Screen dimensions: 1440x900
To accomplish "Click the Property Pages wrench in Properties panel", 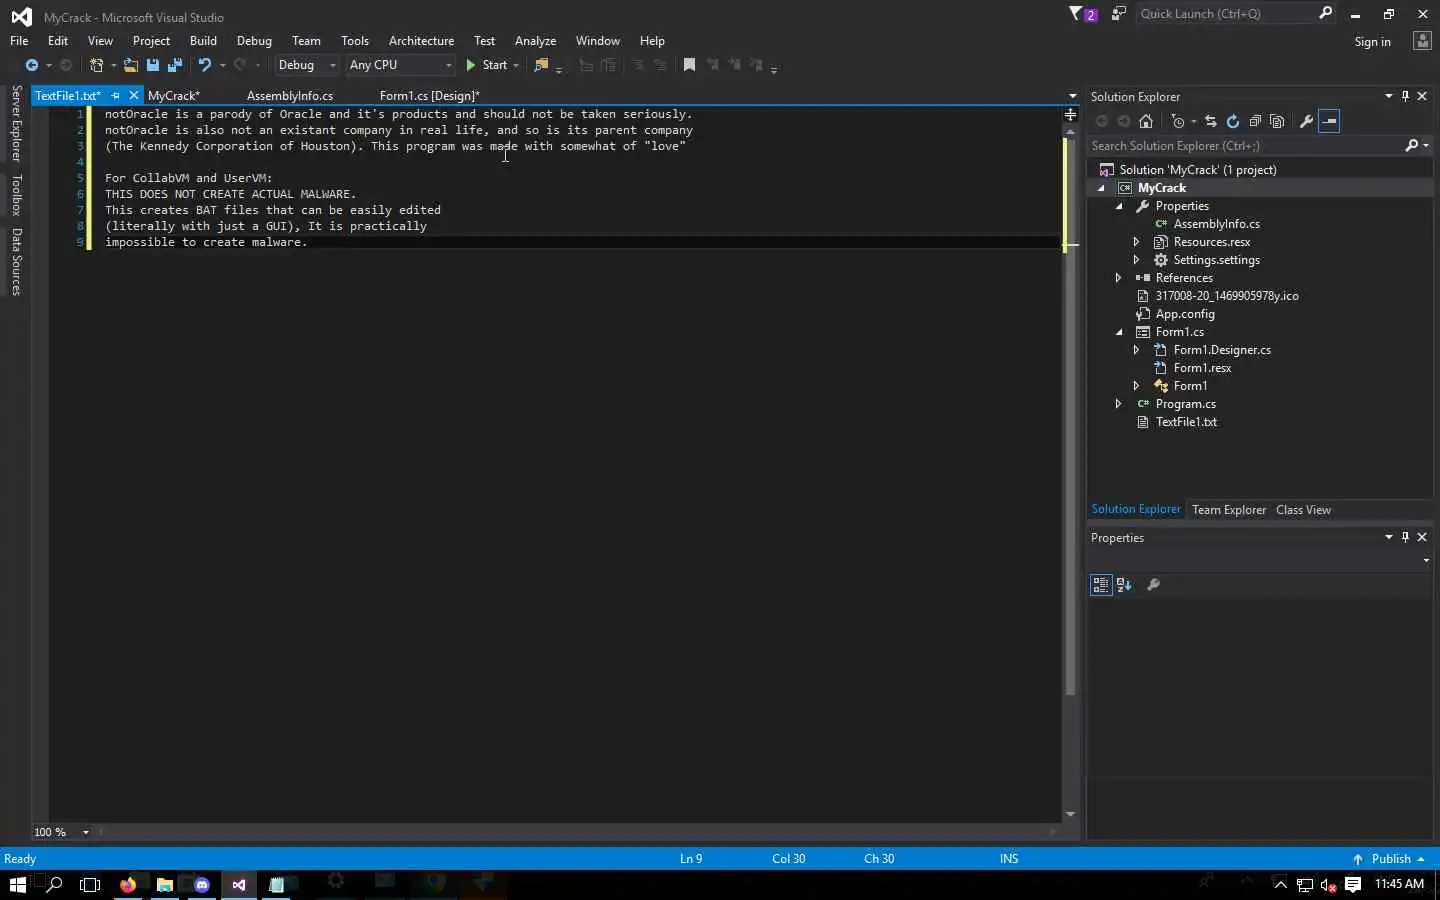I will (1153, 585).
